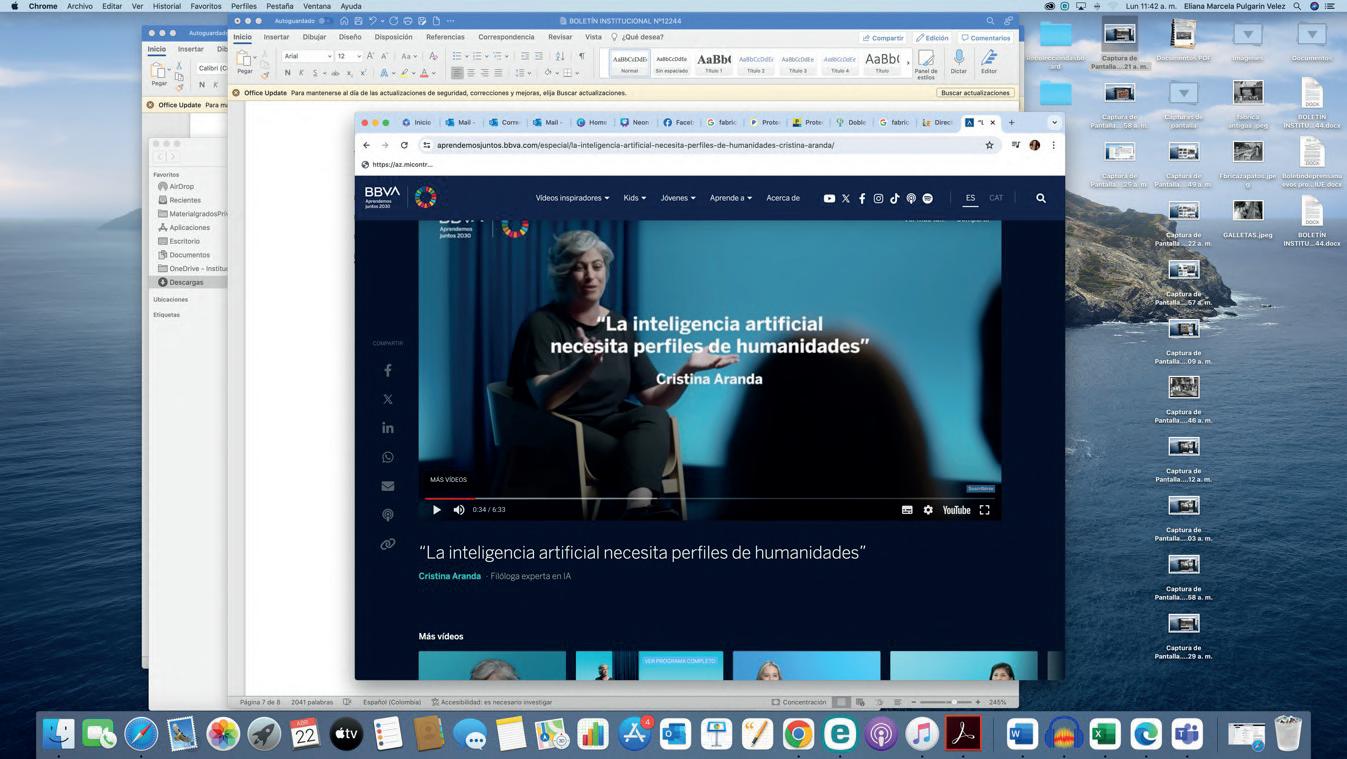Toggle bold formatting in Word

click(x=287, y=73)
